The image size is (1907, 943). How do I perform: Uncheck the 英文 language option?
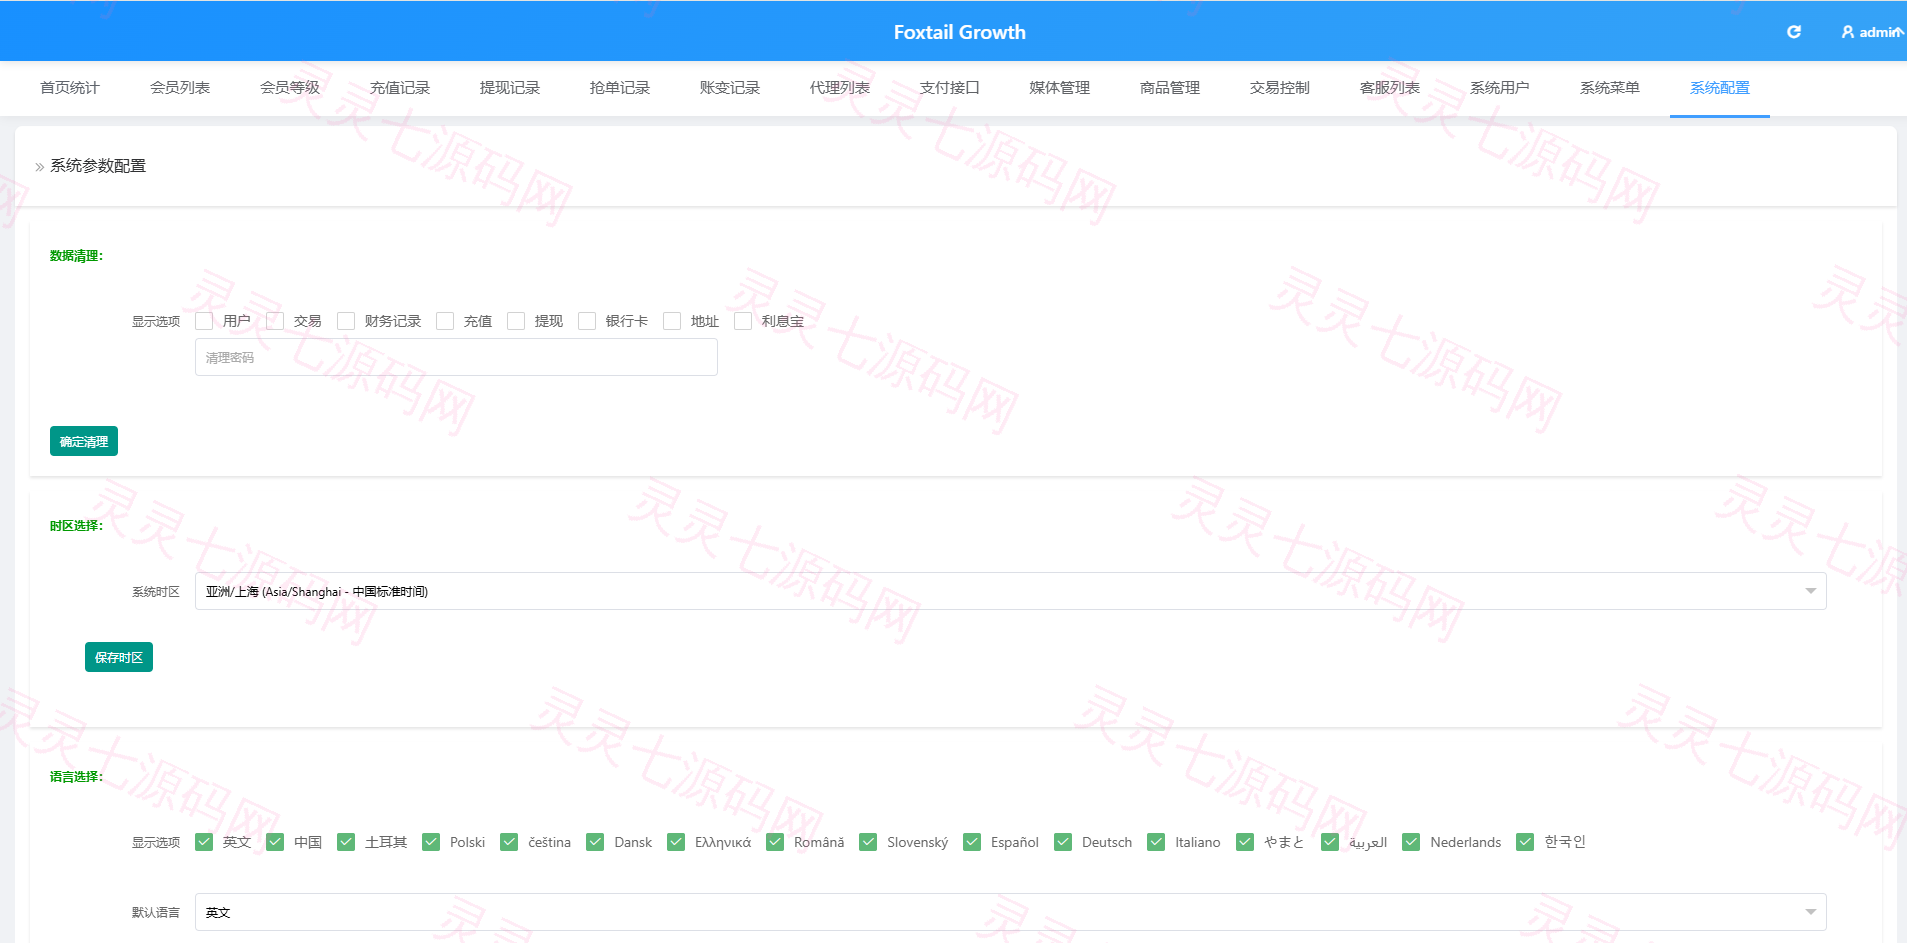(204, 842)
